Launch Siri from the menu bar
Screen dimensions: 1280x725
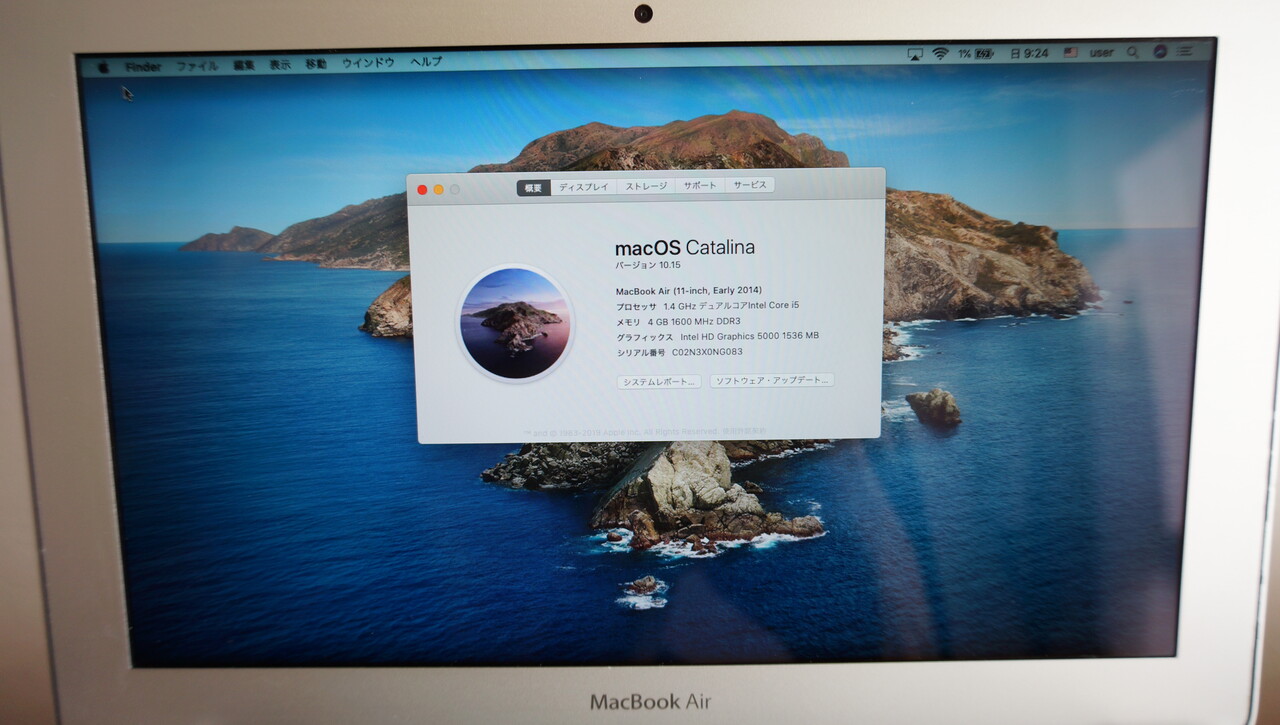click(x=1160, y=51)
